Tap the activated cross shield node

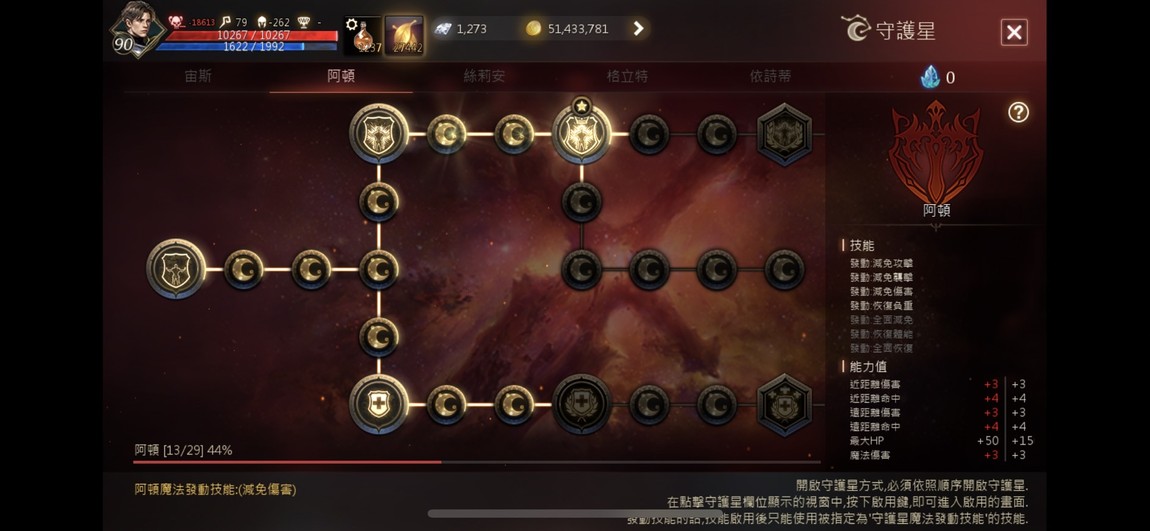coord(378,404)
